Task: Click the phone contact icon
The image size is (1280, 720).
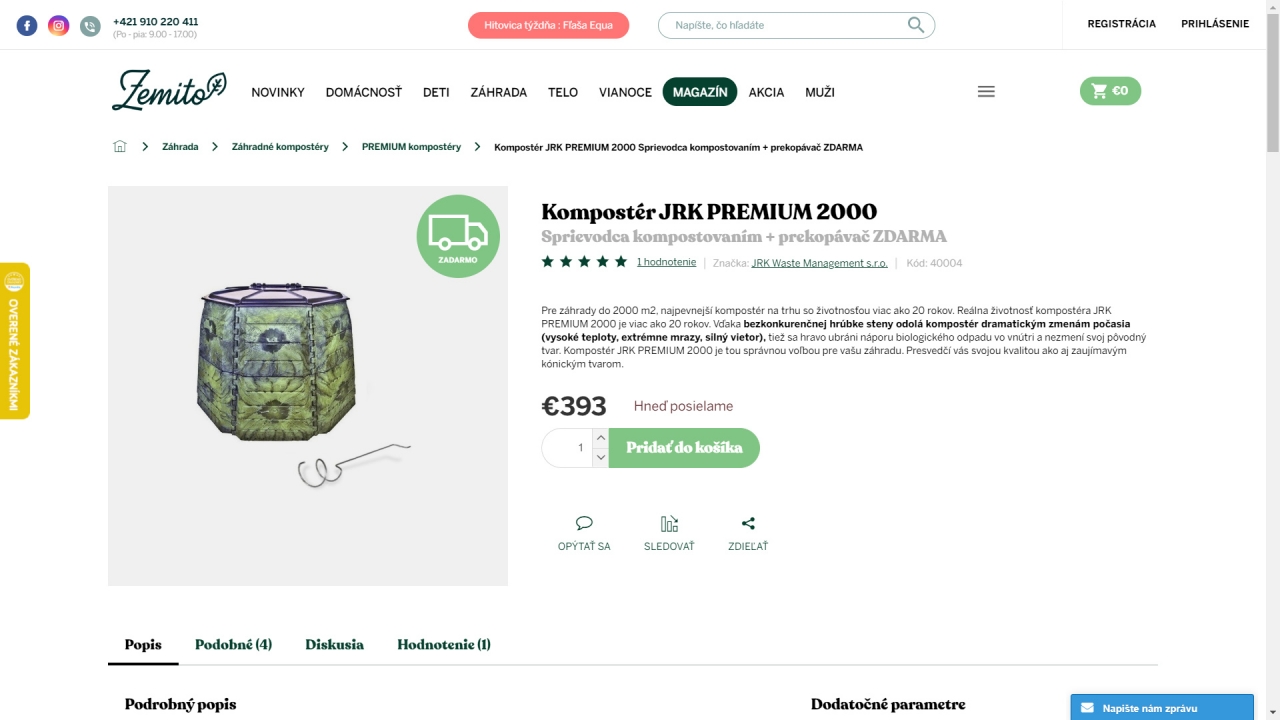Action: pyautogui.click(x=90, y=26)
